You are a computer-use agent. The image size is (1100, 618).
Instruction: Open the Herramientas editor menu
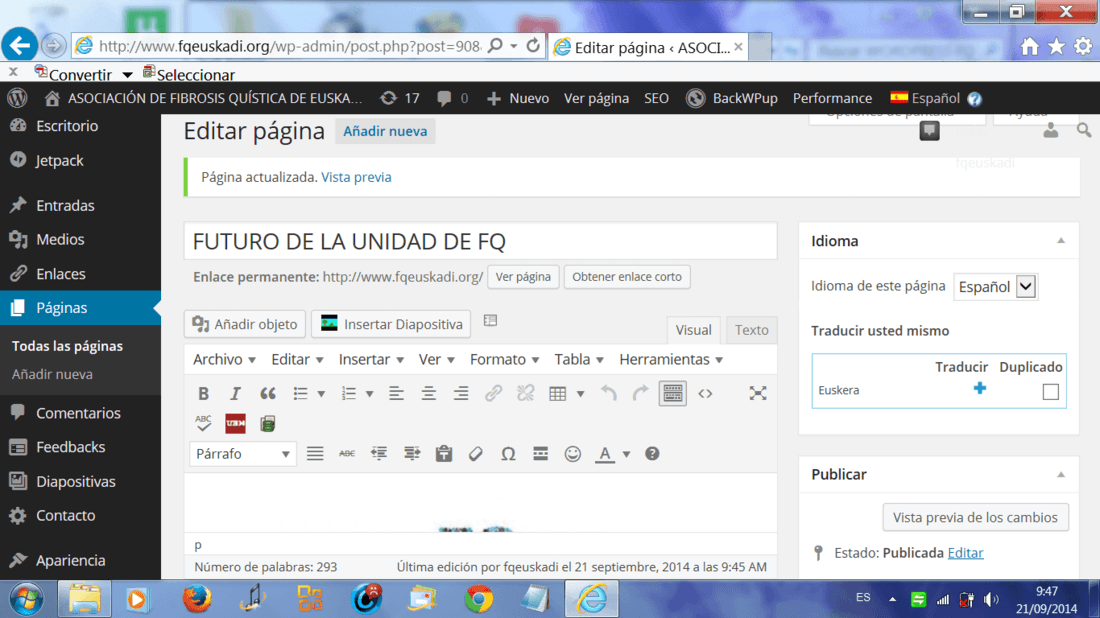tap(671, 359)
